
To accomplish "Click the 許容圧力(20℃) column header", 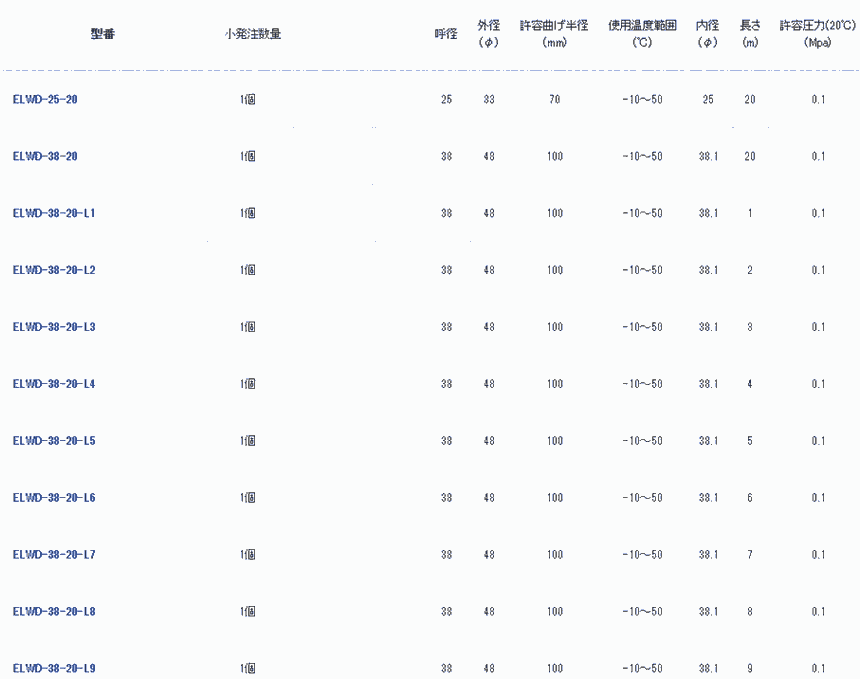I will 818,35.
